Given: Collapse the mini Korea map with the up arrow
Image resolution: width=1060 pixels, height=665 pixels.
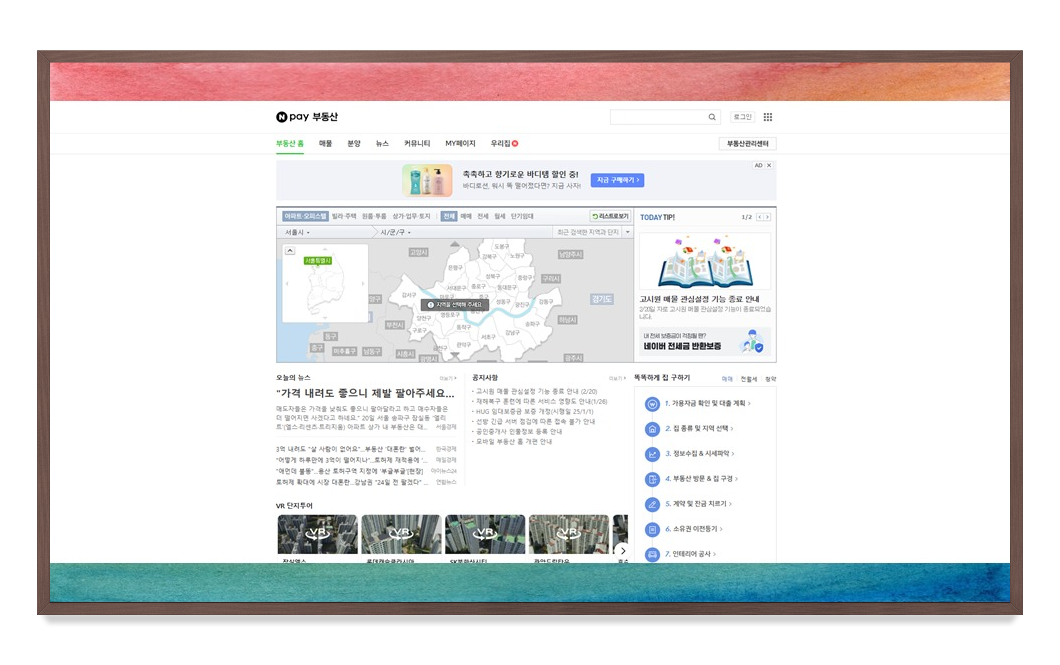Looking at the screenshot, I should coord(290,251).
